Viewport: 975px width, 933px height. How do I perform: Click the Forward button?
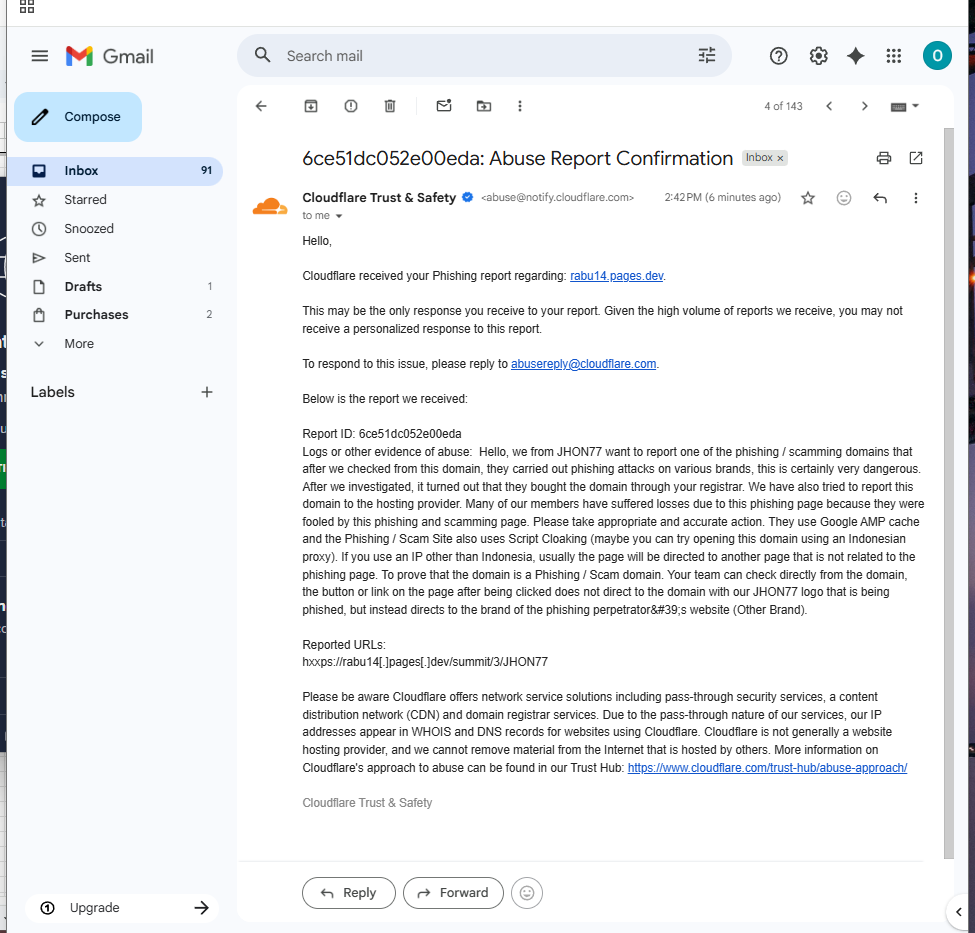453,893
